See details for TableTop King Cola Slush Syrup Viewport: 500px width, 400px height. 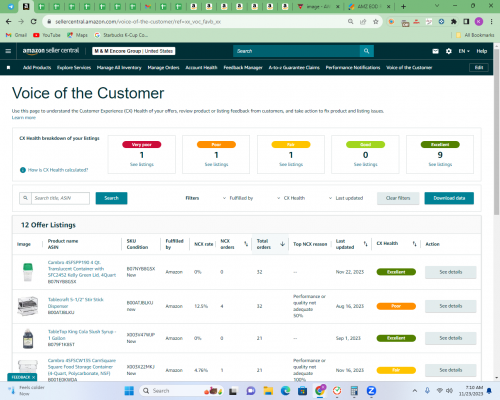(x=451, y=338)
